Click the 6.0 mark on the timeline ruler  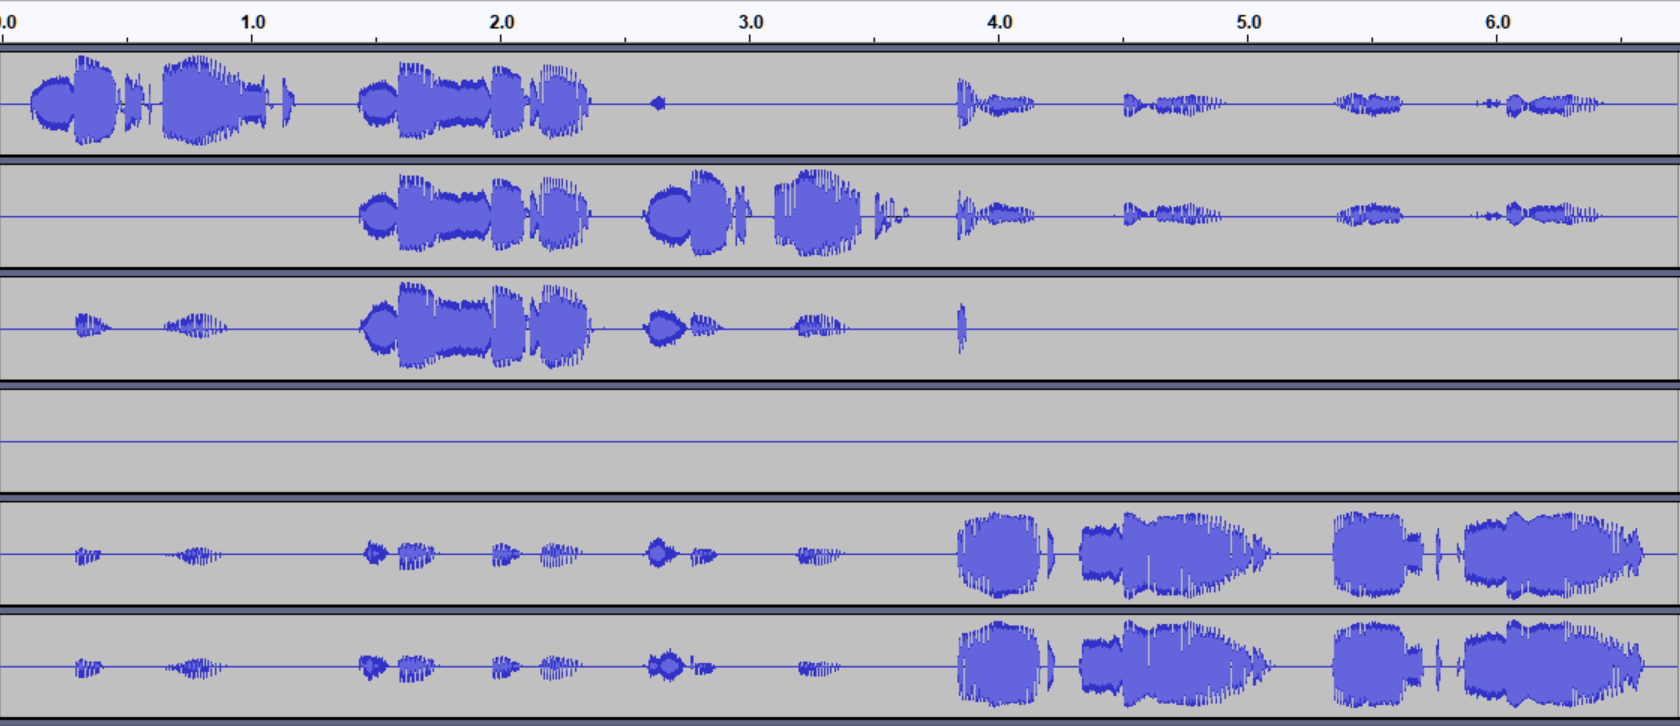1497,22
